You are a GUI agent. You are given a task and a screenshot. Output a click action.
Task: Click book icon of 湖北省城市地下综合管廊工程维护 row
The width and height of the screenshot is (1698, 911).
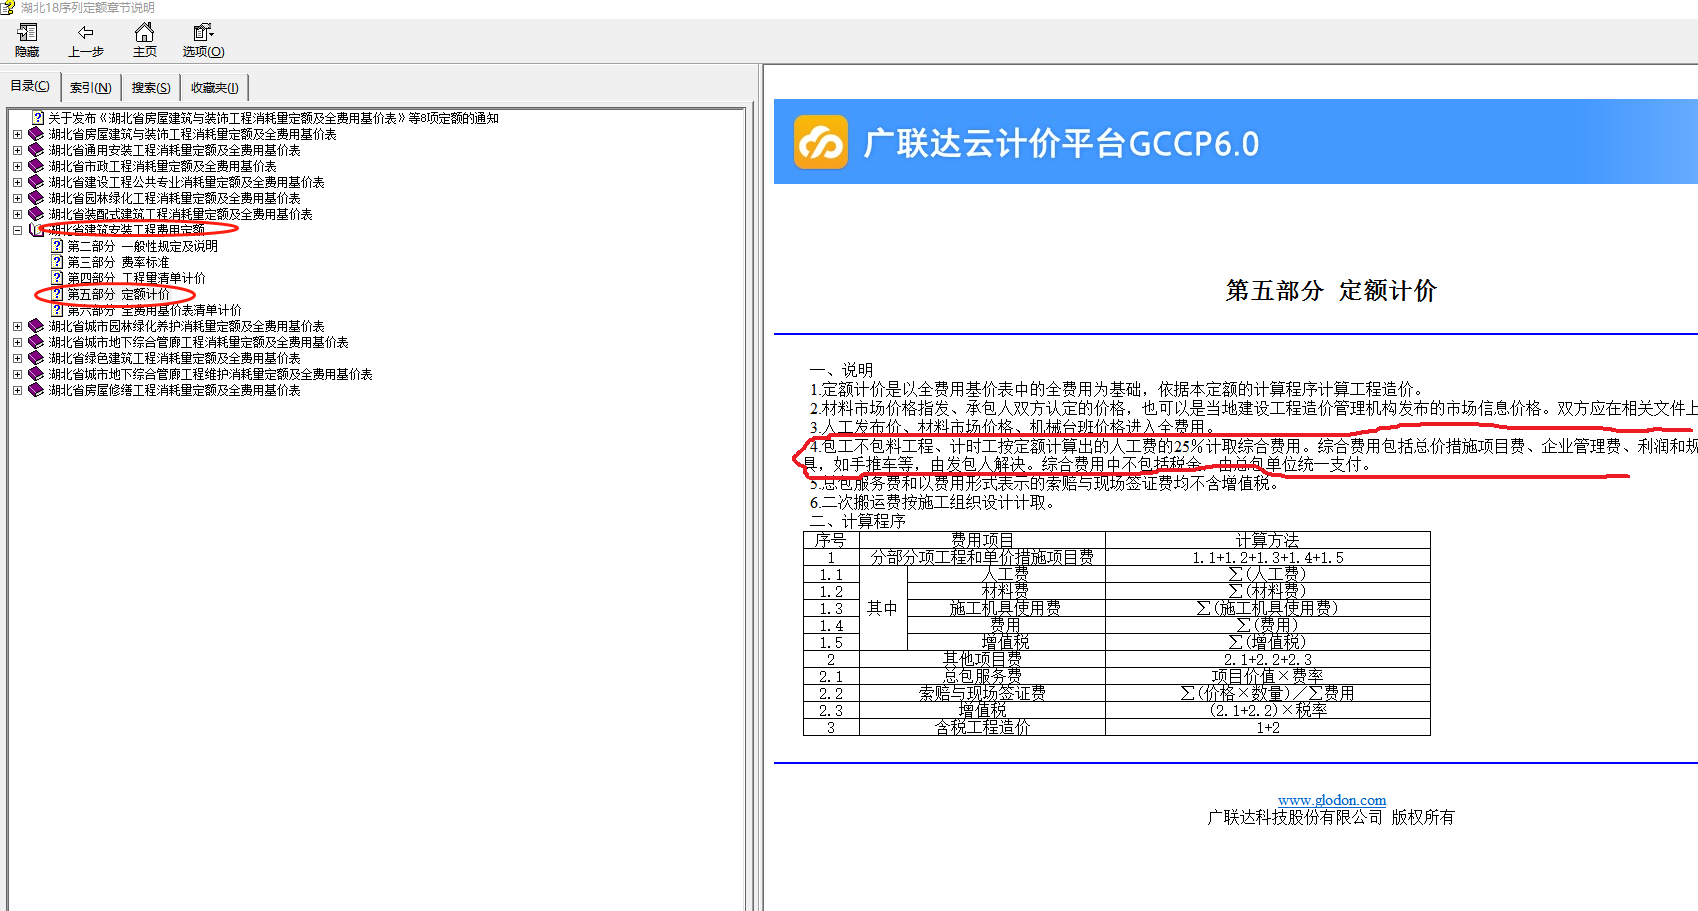pos(36,374)
